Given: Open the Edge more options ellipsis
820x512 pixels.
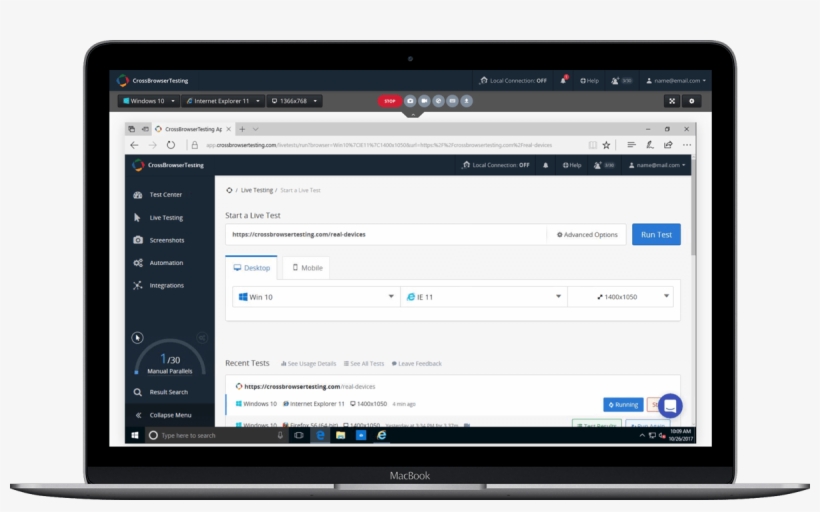Looking at the screenshot, I should point(687,145).
